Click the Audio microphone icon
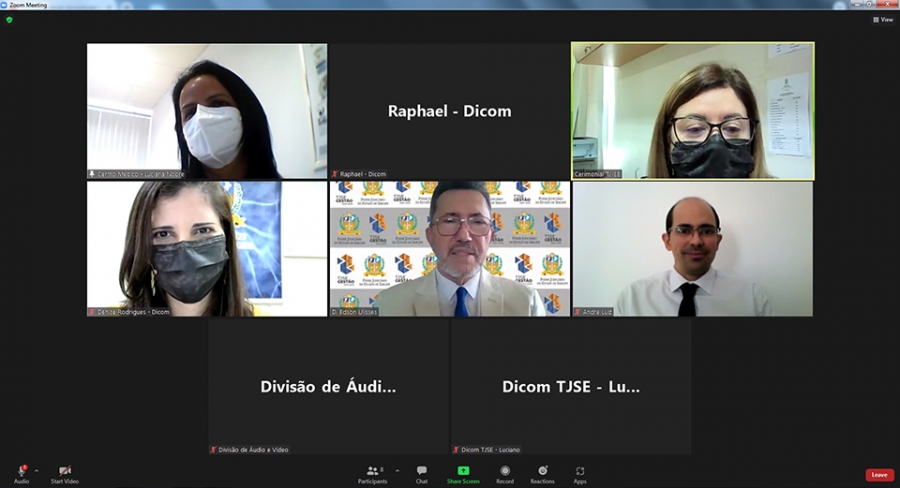The image size is (900, 488). [21, 470]
